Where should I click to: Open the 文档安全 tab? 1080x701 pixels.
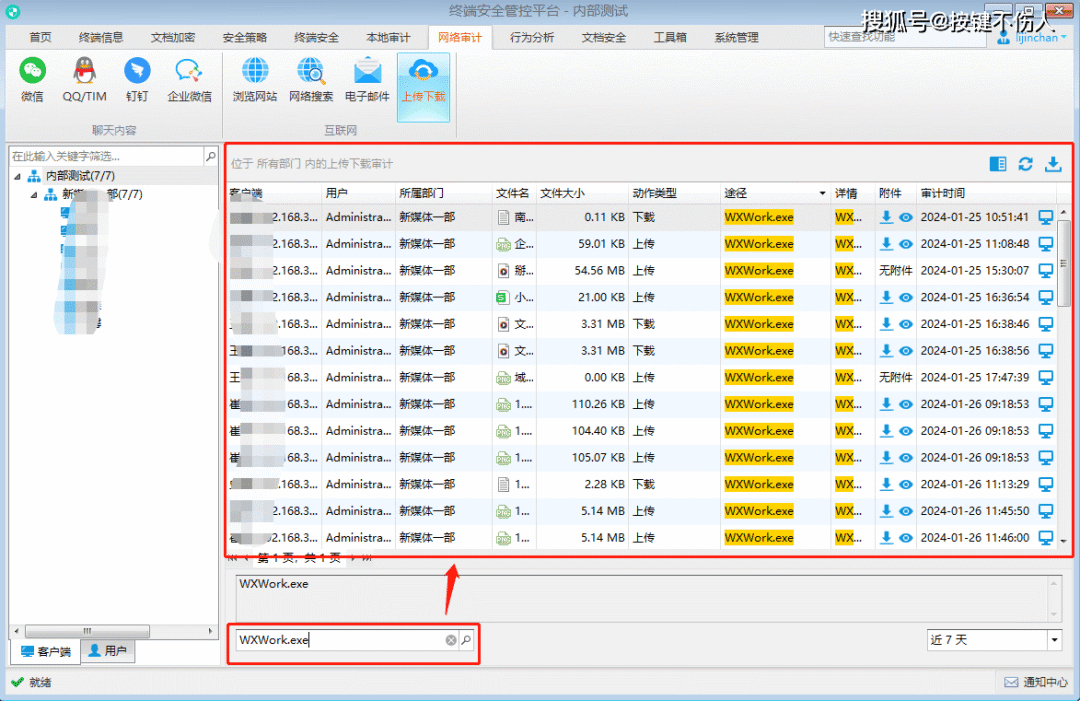click(x=603, y=37)
